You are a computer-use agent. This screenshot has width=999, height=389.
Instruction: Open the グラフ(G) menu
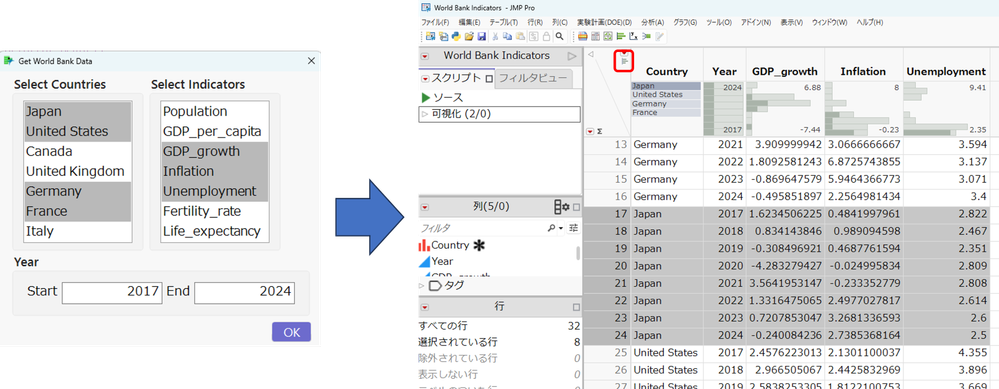[x=686, y=22]
